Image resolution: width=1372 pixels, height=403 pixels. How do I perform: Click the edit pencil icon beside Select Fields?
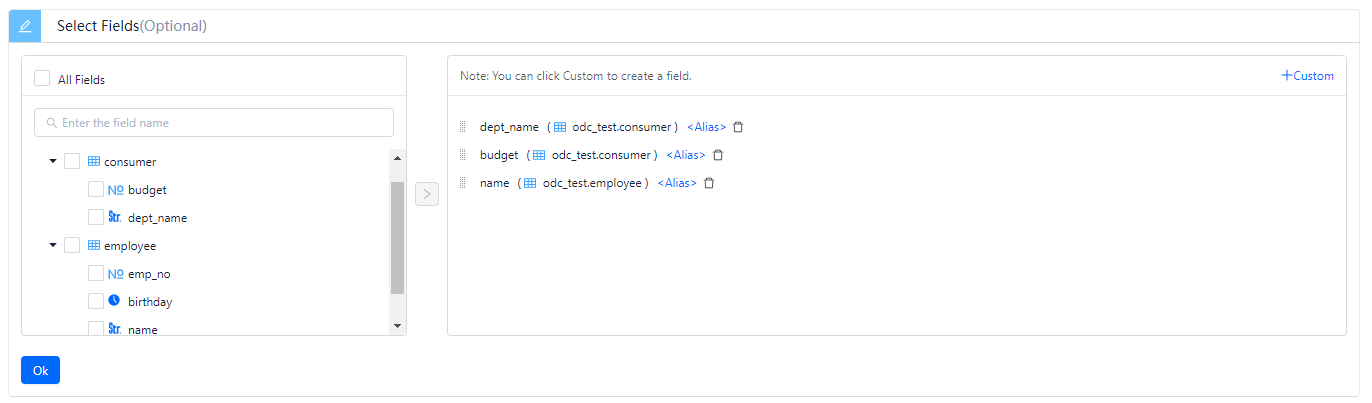(x=25, y=26)
